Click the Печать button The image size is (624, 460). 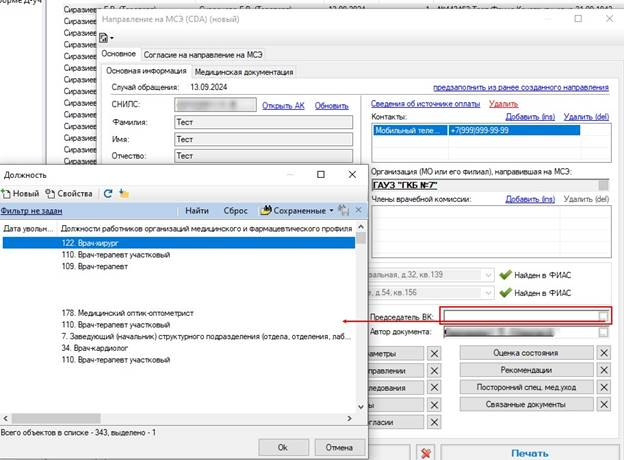click(530, 453)
